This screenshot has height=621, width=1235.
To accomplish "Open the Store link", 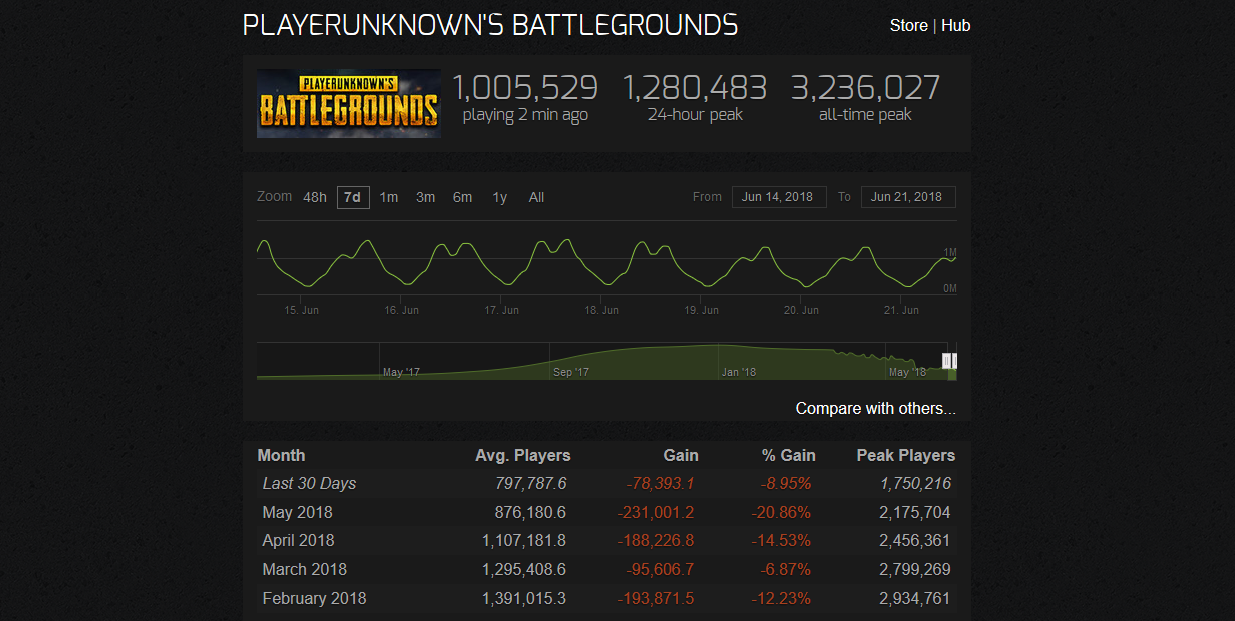I will click(x=908, y=25).
